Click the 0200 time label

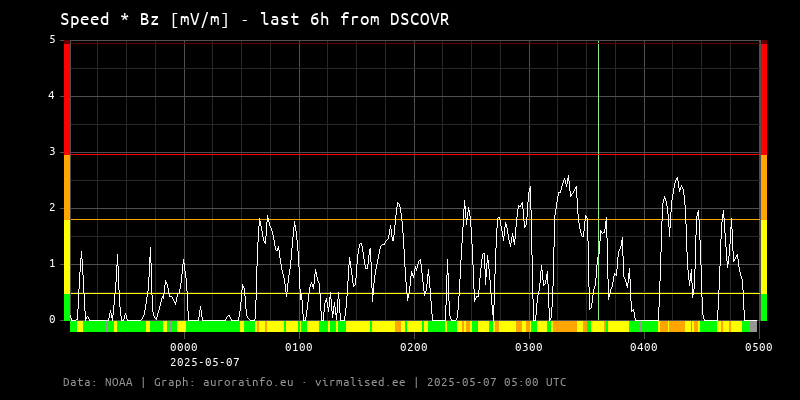coord(414,347)
